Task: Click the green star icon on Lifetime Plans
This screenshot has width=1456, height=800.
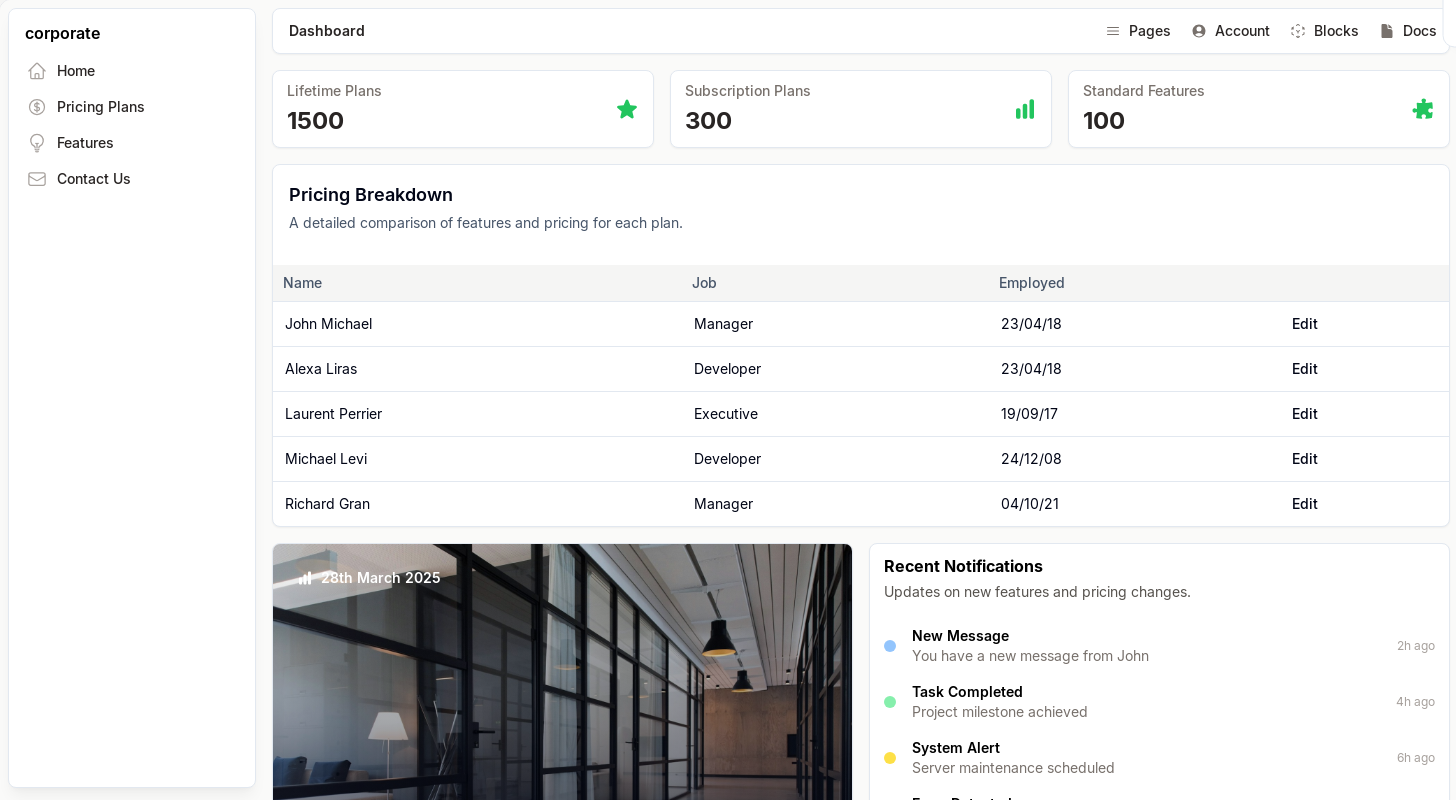Action: coord(627,109)
